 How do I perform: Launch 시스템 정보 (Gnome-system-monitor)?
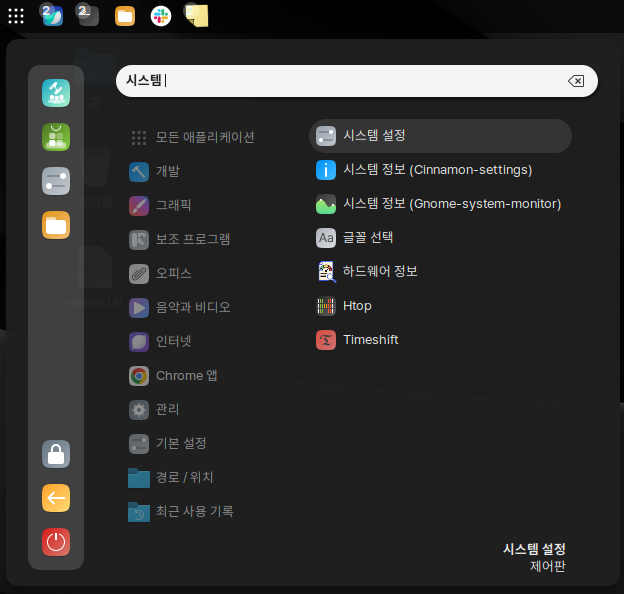tap(440, 204)
